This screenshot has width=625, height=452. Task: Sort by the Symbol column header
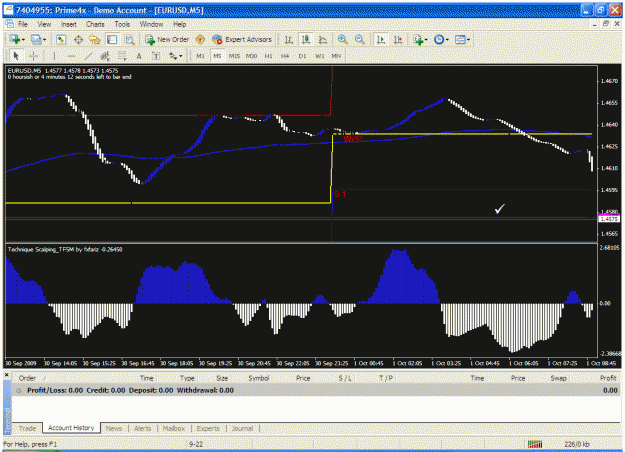pyautogui.click(x=259, y=378)
